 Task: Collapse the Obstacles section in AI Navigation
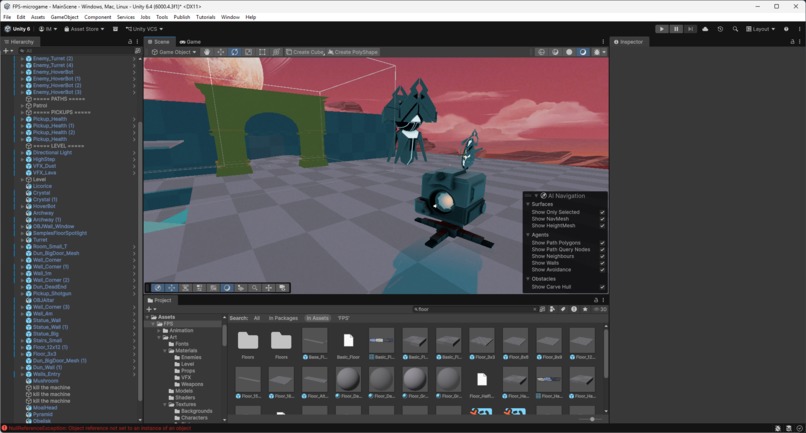(527, 279)
